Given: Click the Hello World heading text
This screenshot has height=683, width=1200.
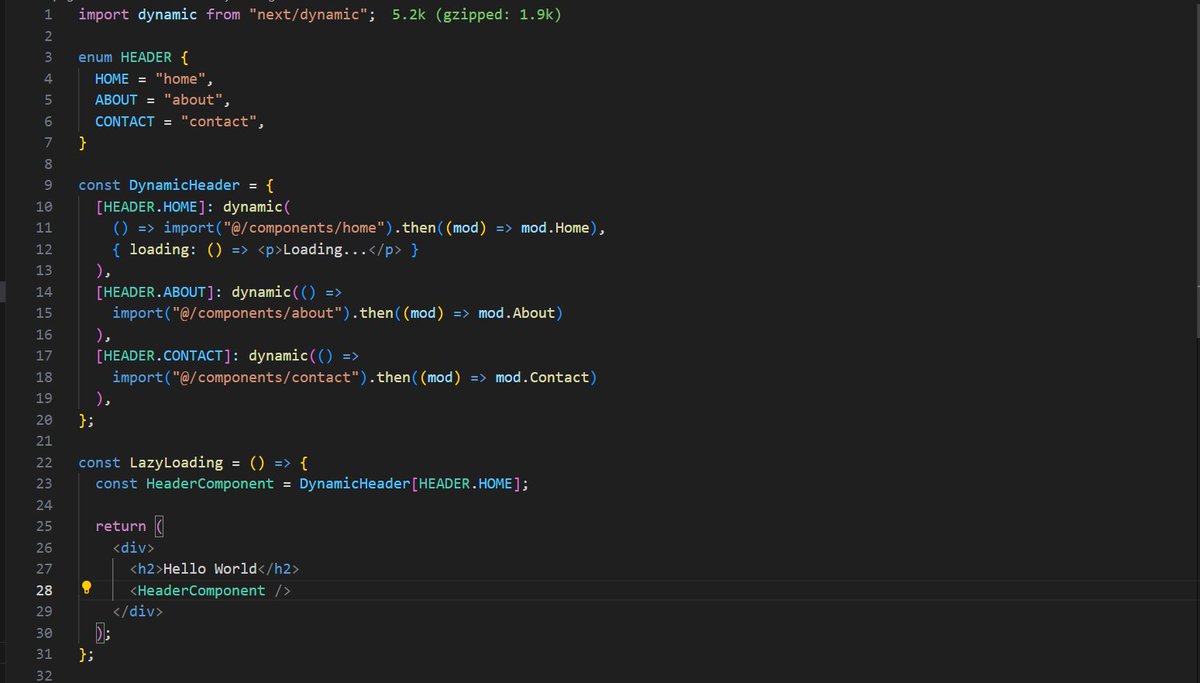Looking at the screenshot, I should point(210,568).
